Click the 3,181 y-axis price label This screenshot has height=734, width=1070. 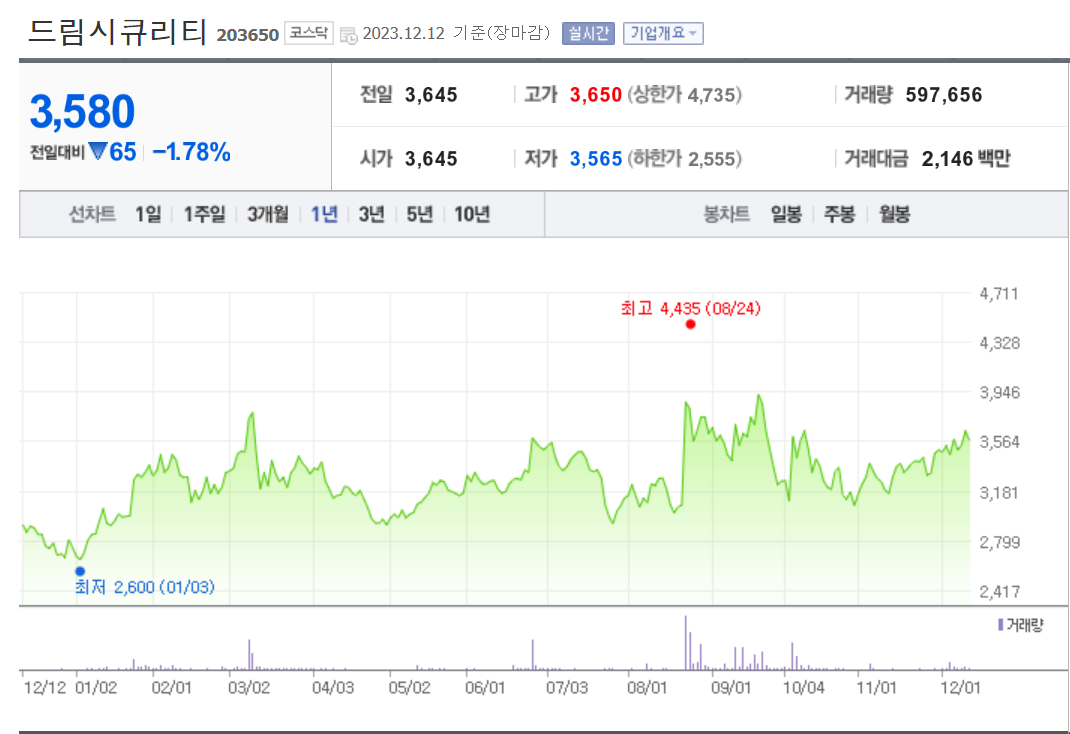999,493
